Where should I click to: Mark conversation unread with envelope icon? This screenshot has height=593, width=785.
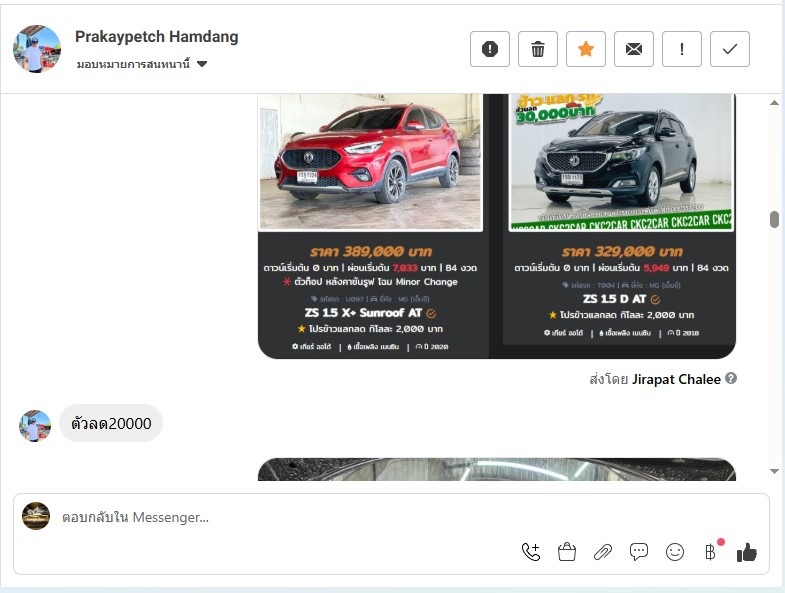[634, 49]
